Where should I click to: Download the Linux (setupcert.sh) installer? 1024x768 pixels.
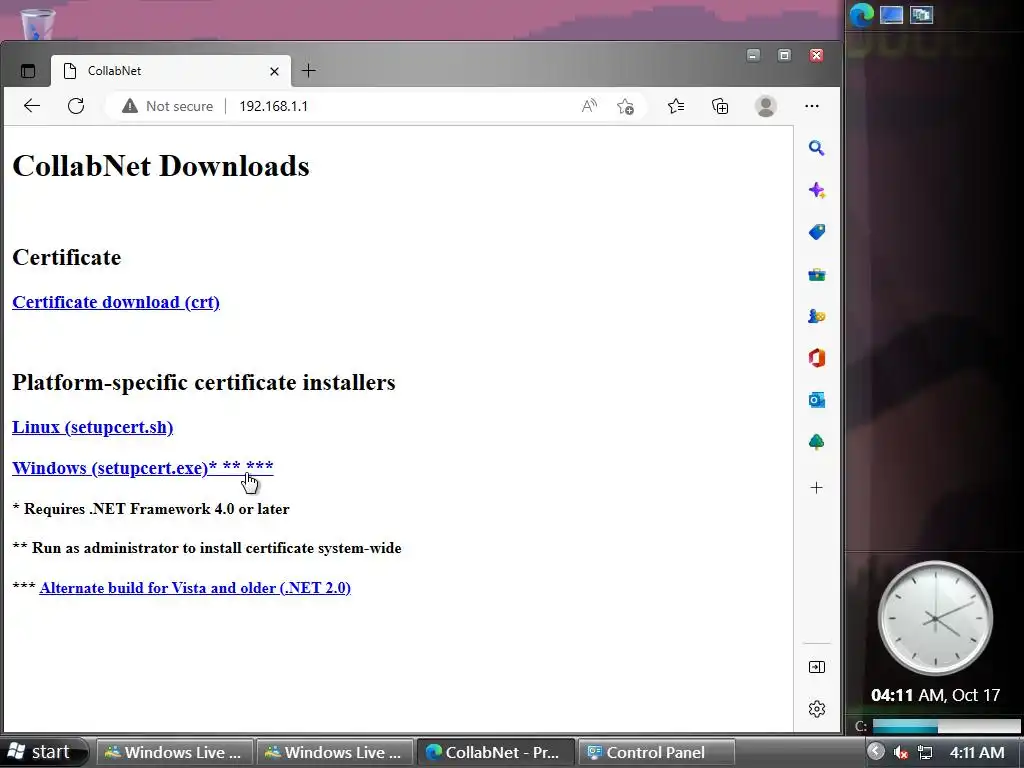[93, 427]
